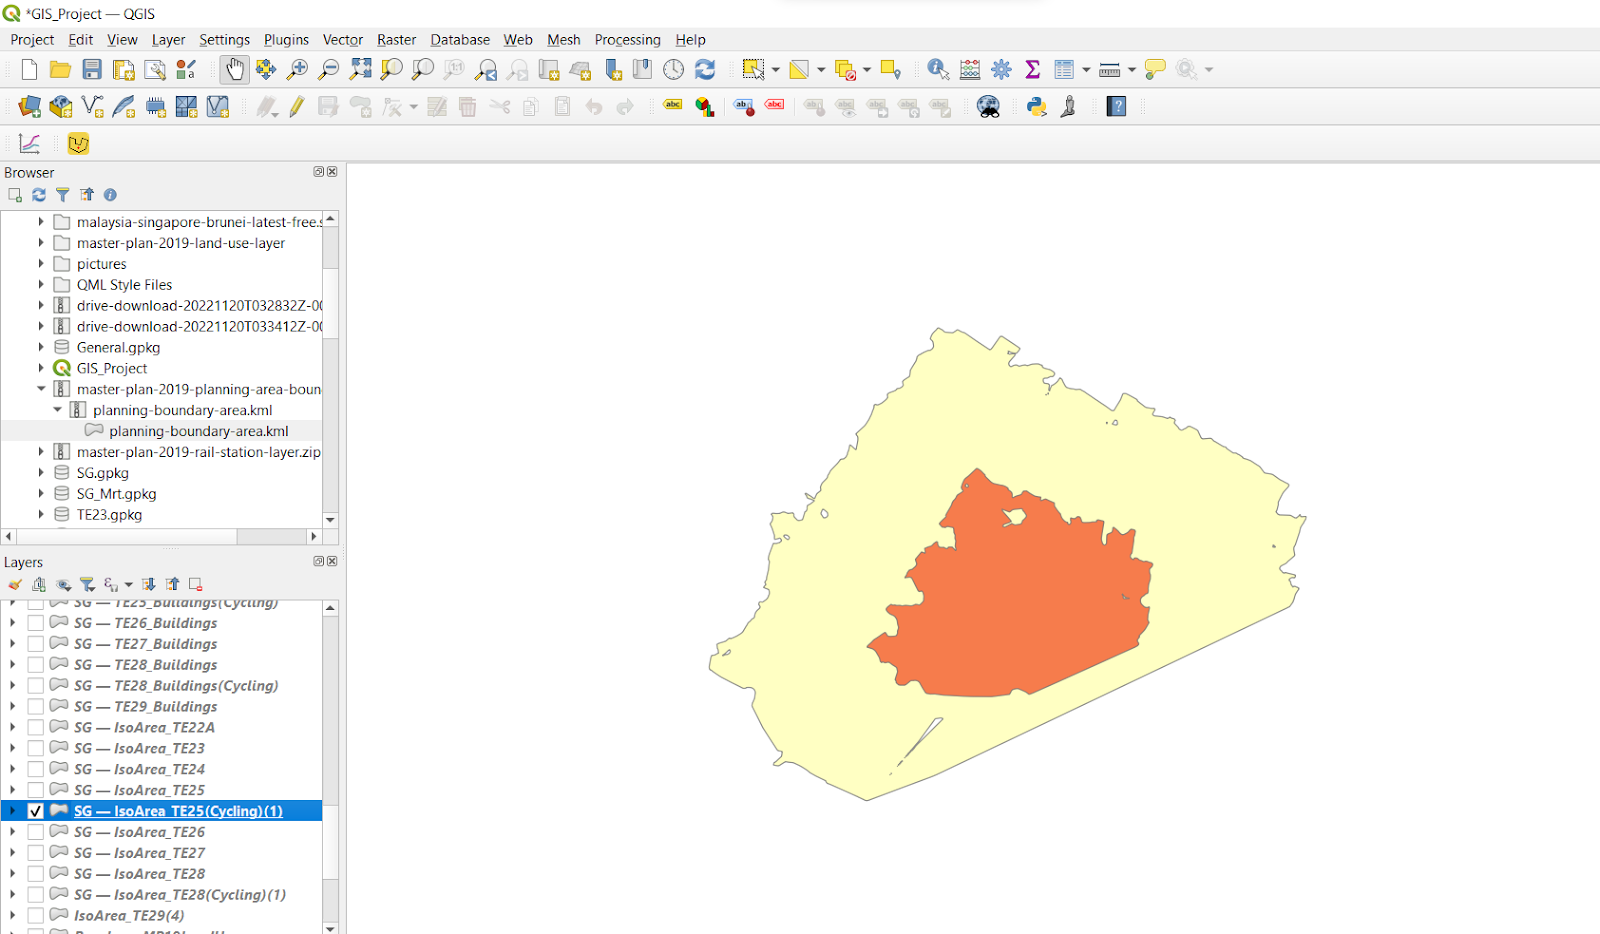Uncheck the IsoArea_TE25(Cycling)(1) layer checkbox

[36, 811]
